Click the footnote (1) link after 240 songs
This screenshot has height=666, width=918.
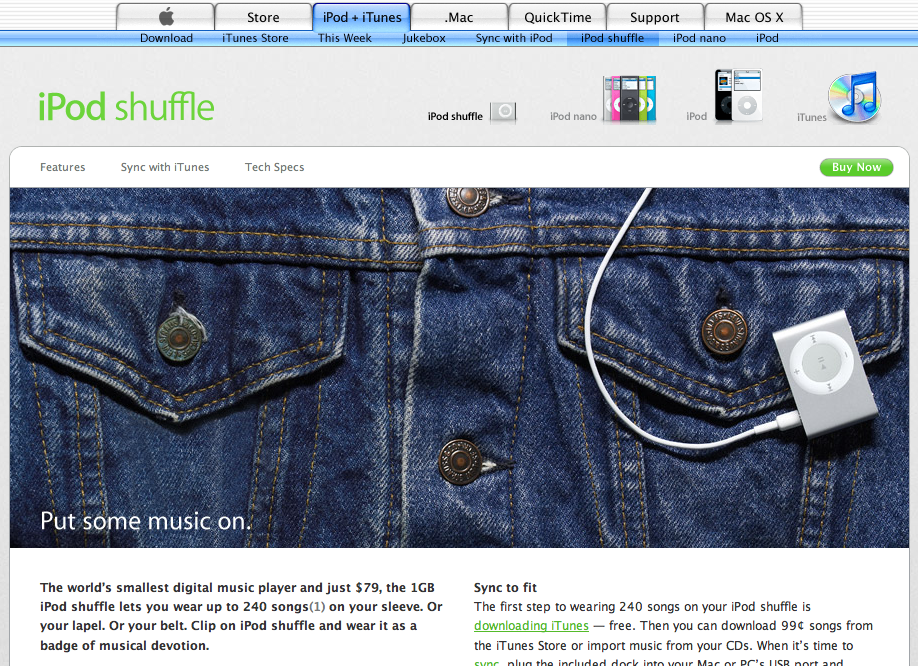(317, 606)
